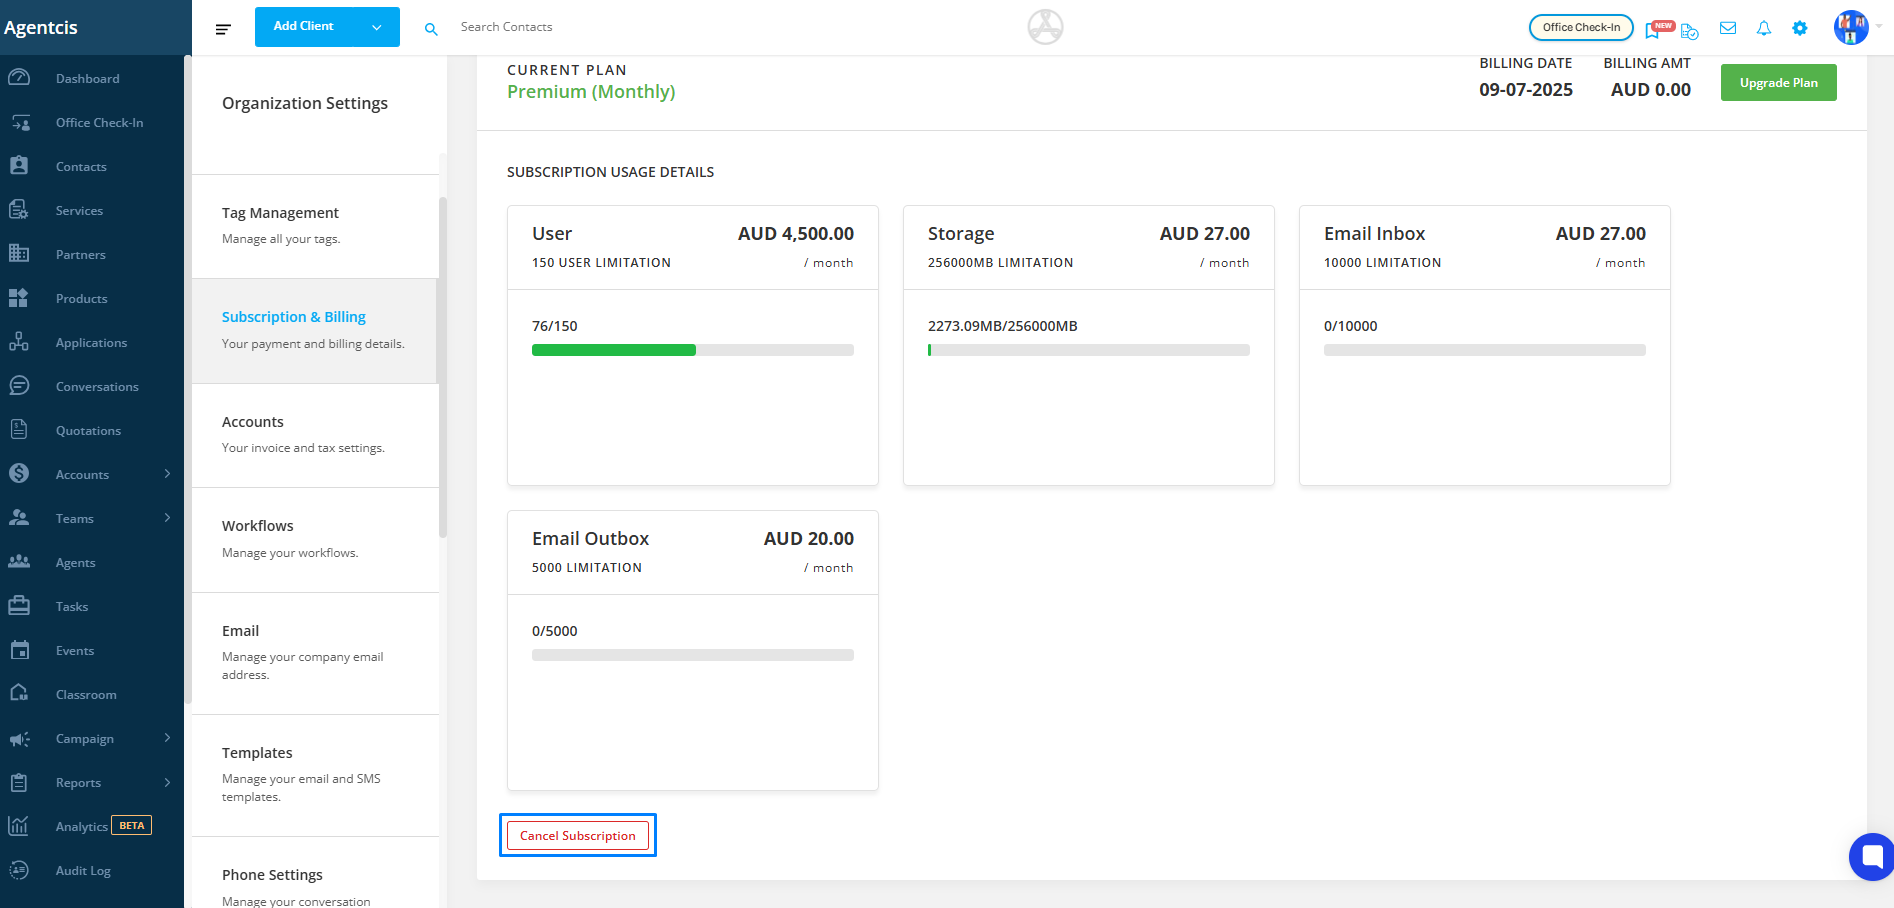Open Templates settings section

click(x=315, y=775)
